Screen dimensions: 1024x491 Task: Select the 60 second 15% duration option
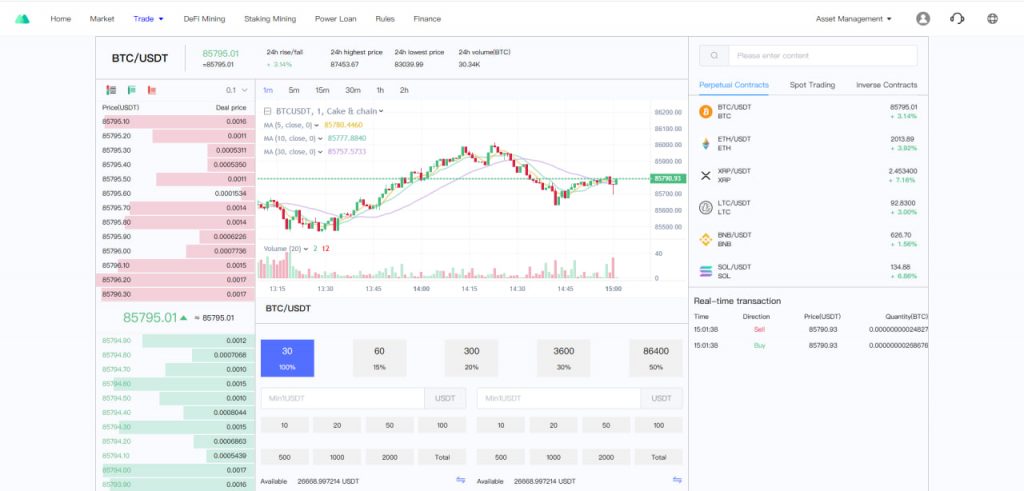coord(379,358)
